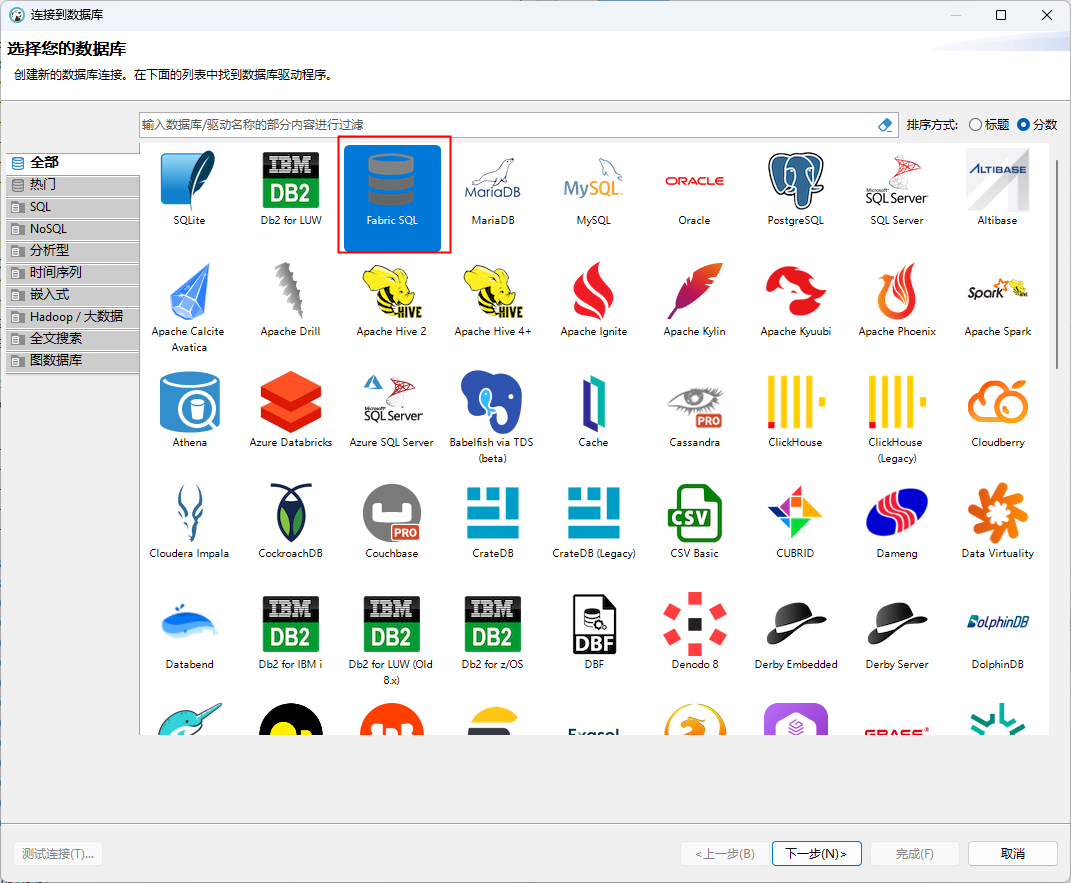Click the 下一步(N) button
The width and height of the screenshot is (1071, 883).
(x=816, y=854)
